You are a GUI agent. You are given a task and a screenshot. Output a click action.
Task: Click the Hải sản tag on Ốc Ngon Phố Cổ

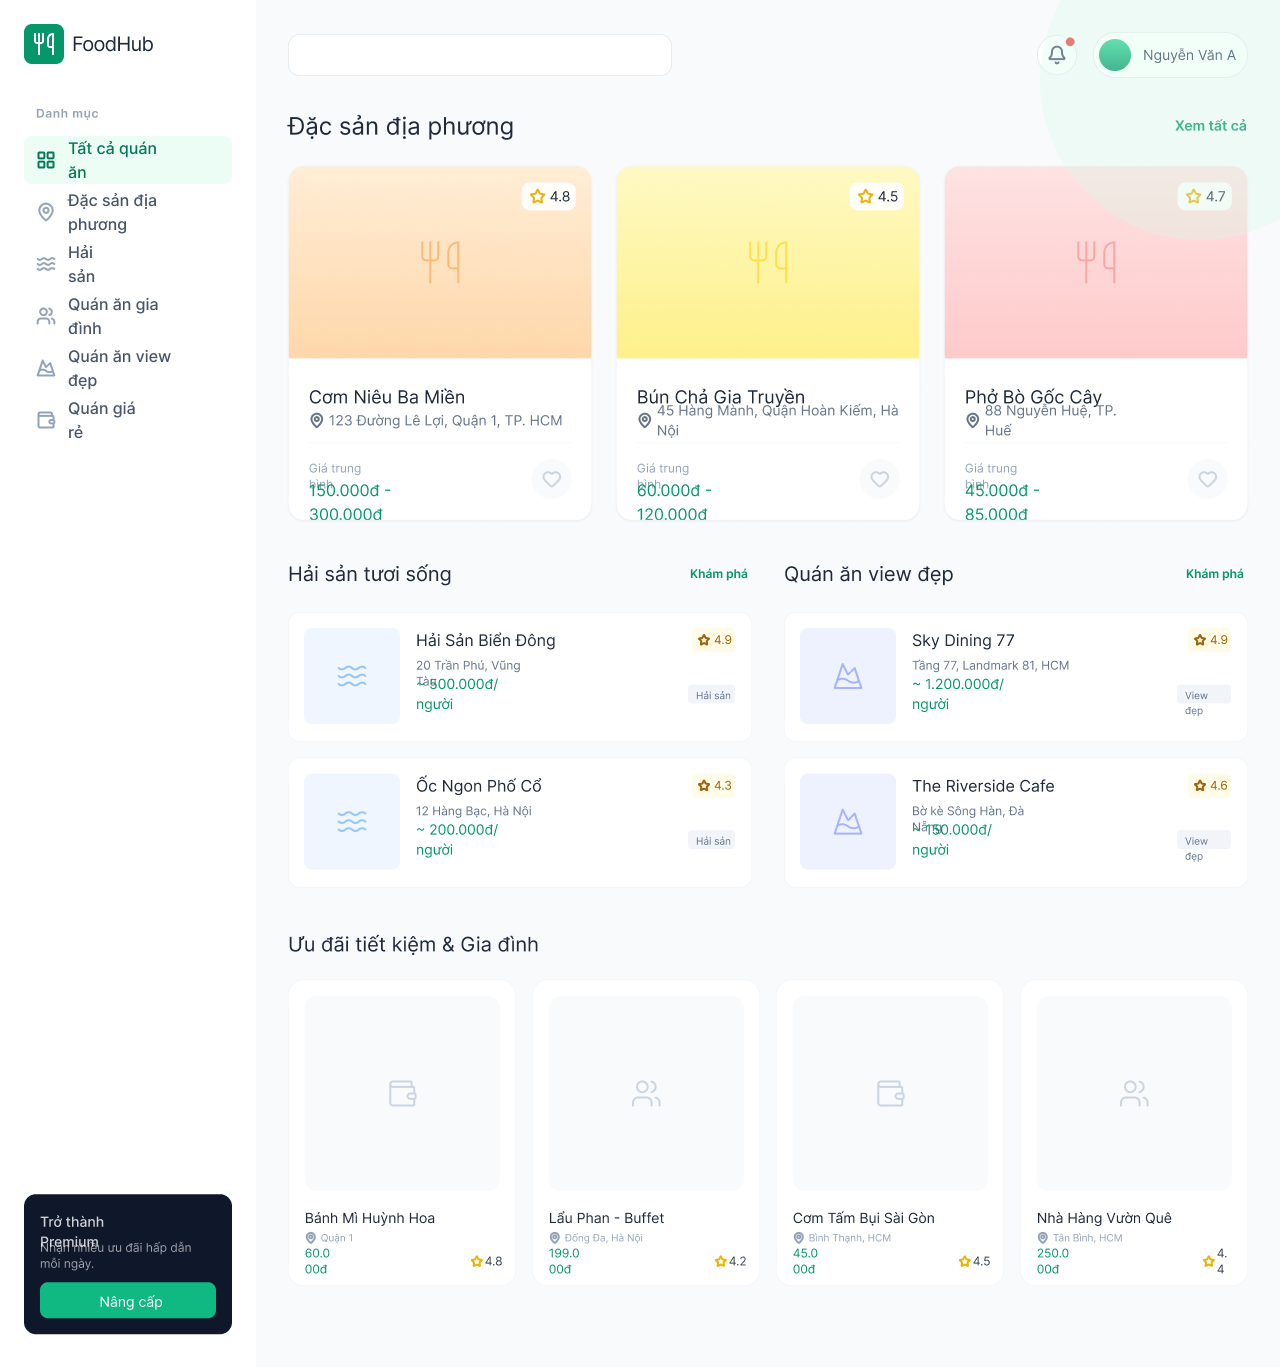pyautogui.click(x=711, y=840)
